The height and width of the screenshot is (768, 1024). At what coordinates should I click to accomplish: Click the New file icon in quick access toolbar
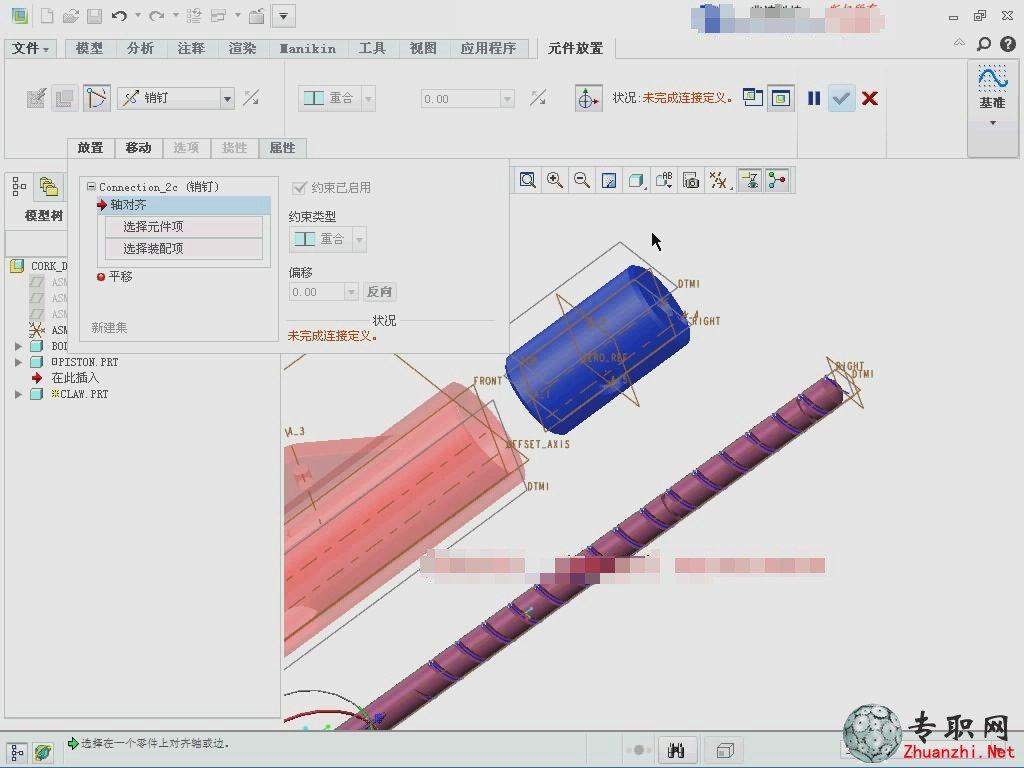(x=47, y=16)
